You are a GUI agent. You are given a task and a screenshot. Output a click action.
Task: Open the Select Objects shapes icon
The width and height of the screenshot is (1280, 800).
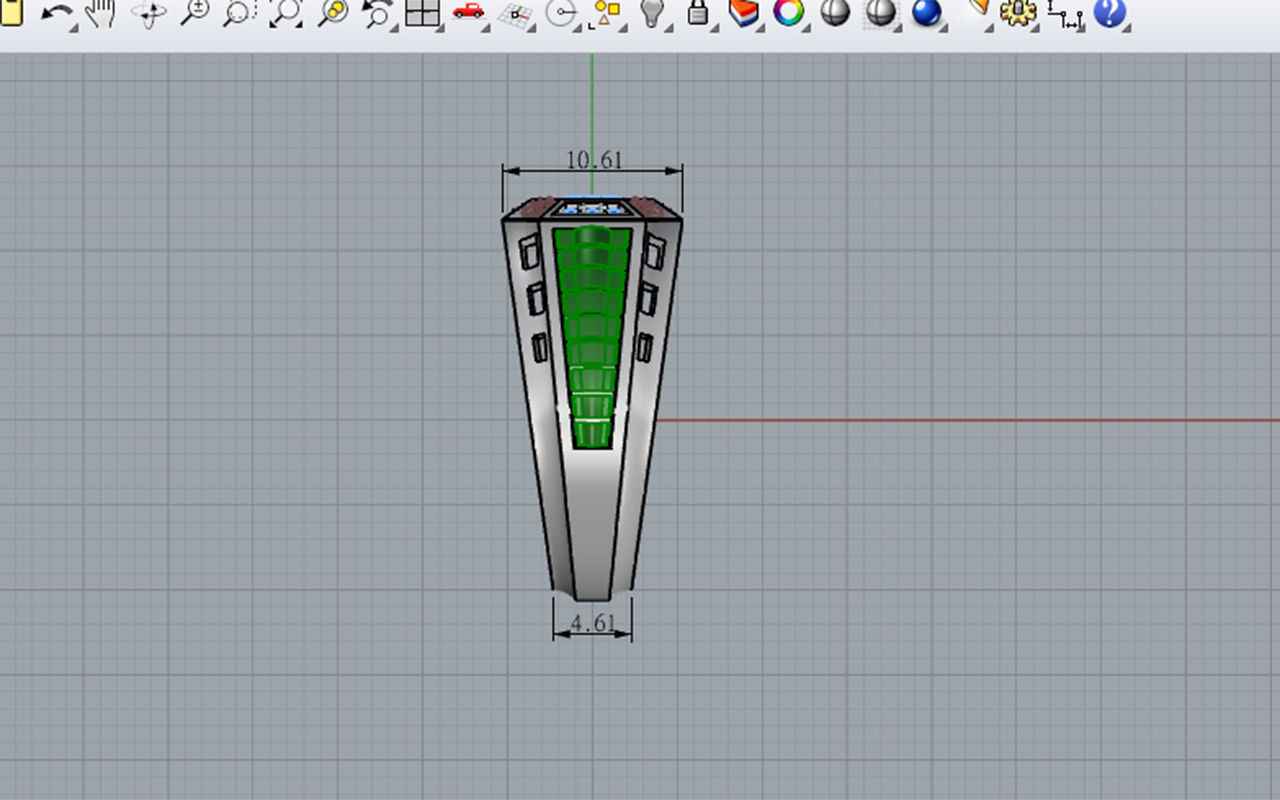606,13
